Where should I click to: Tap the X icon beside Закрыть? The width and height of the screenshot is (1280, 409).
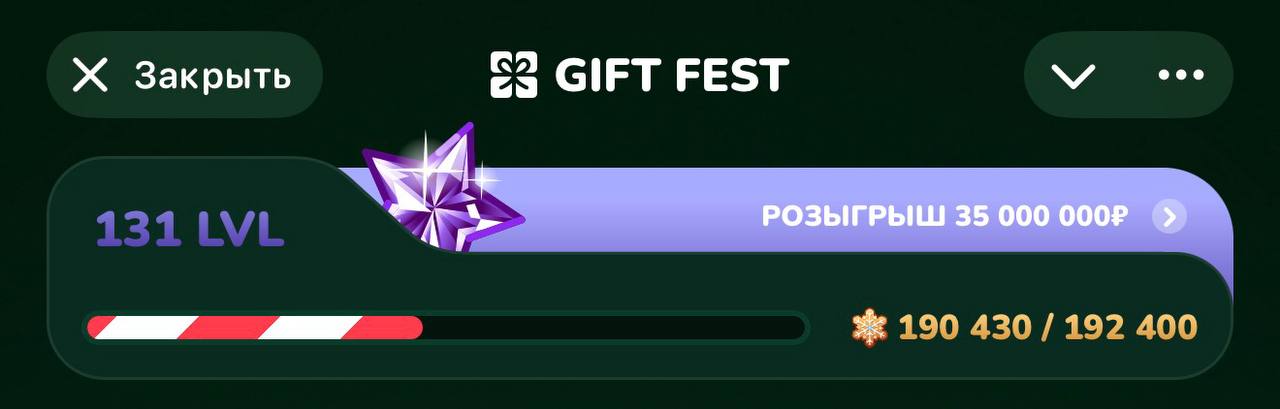click(90, 75)
